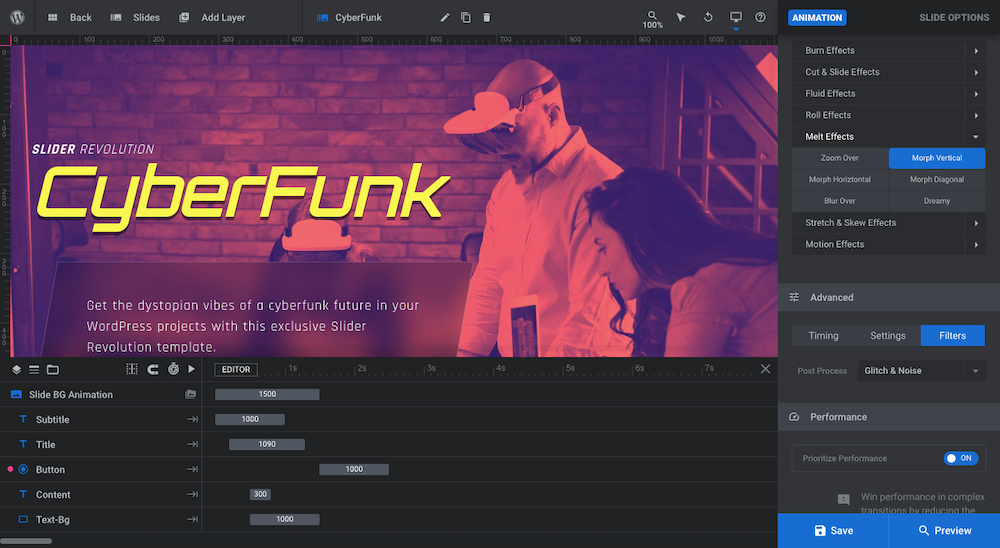The image size is (1000, 548).
Task: Click the EDITOR button in timeline
Action: (x=236, y=369)
